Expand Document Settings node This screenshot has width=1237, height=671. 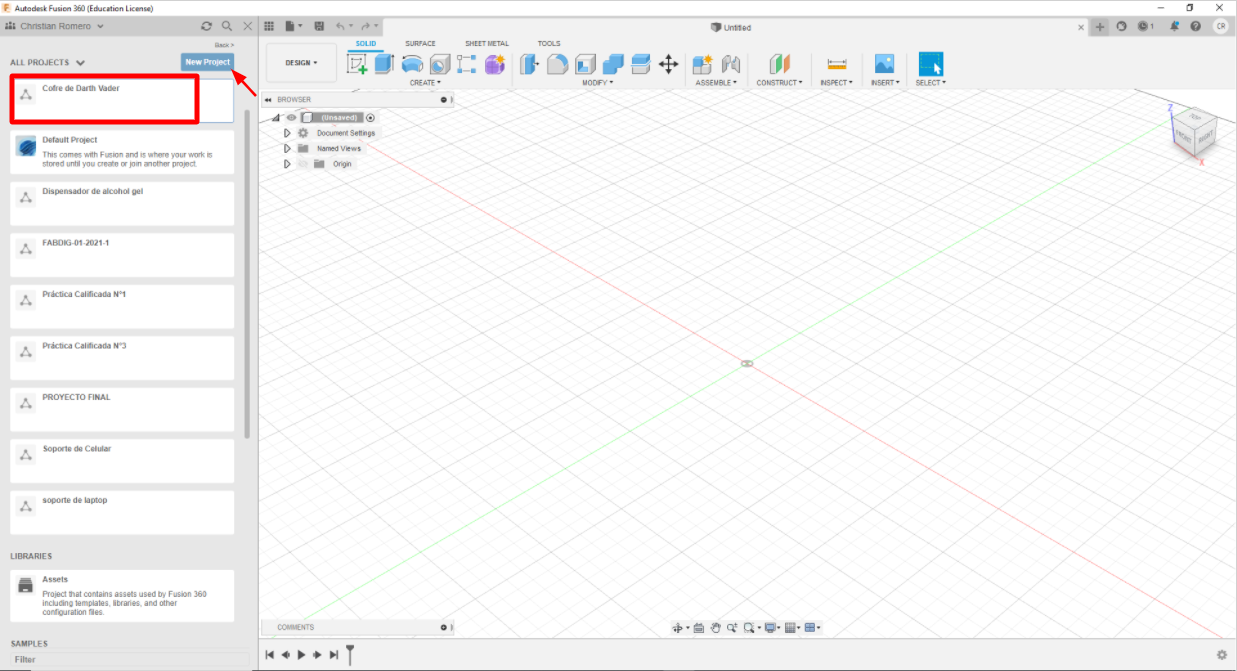coord(287,133)
